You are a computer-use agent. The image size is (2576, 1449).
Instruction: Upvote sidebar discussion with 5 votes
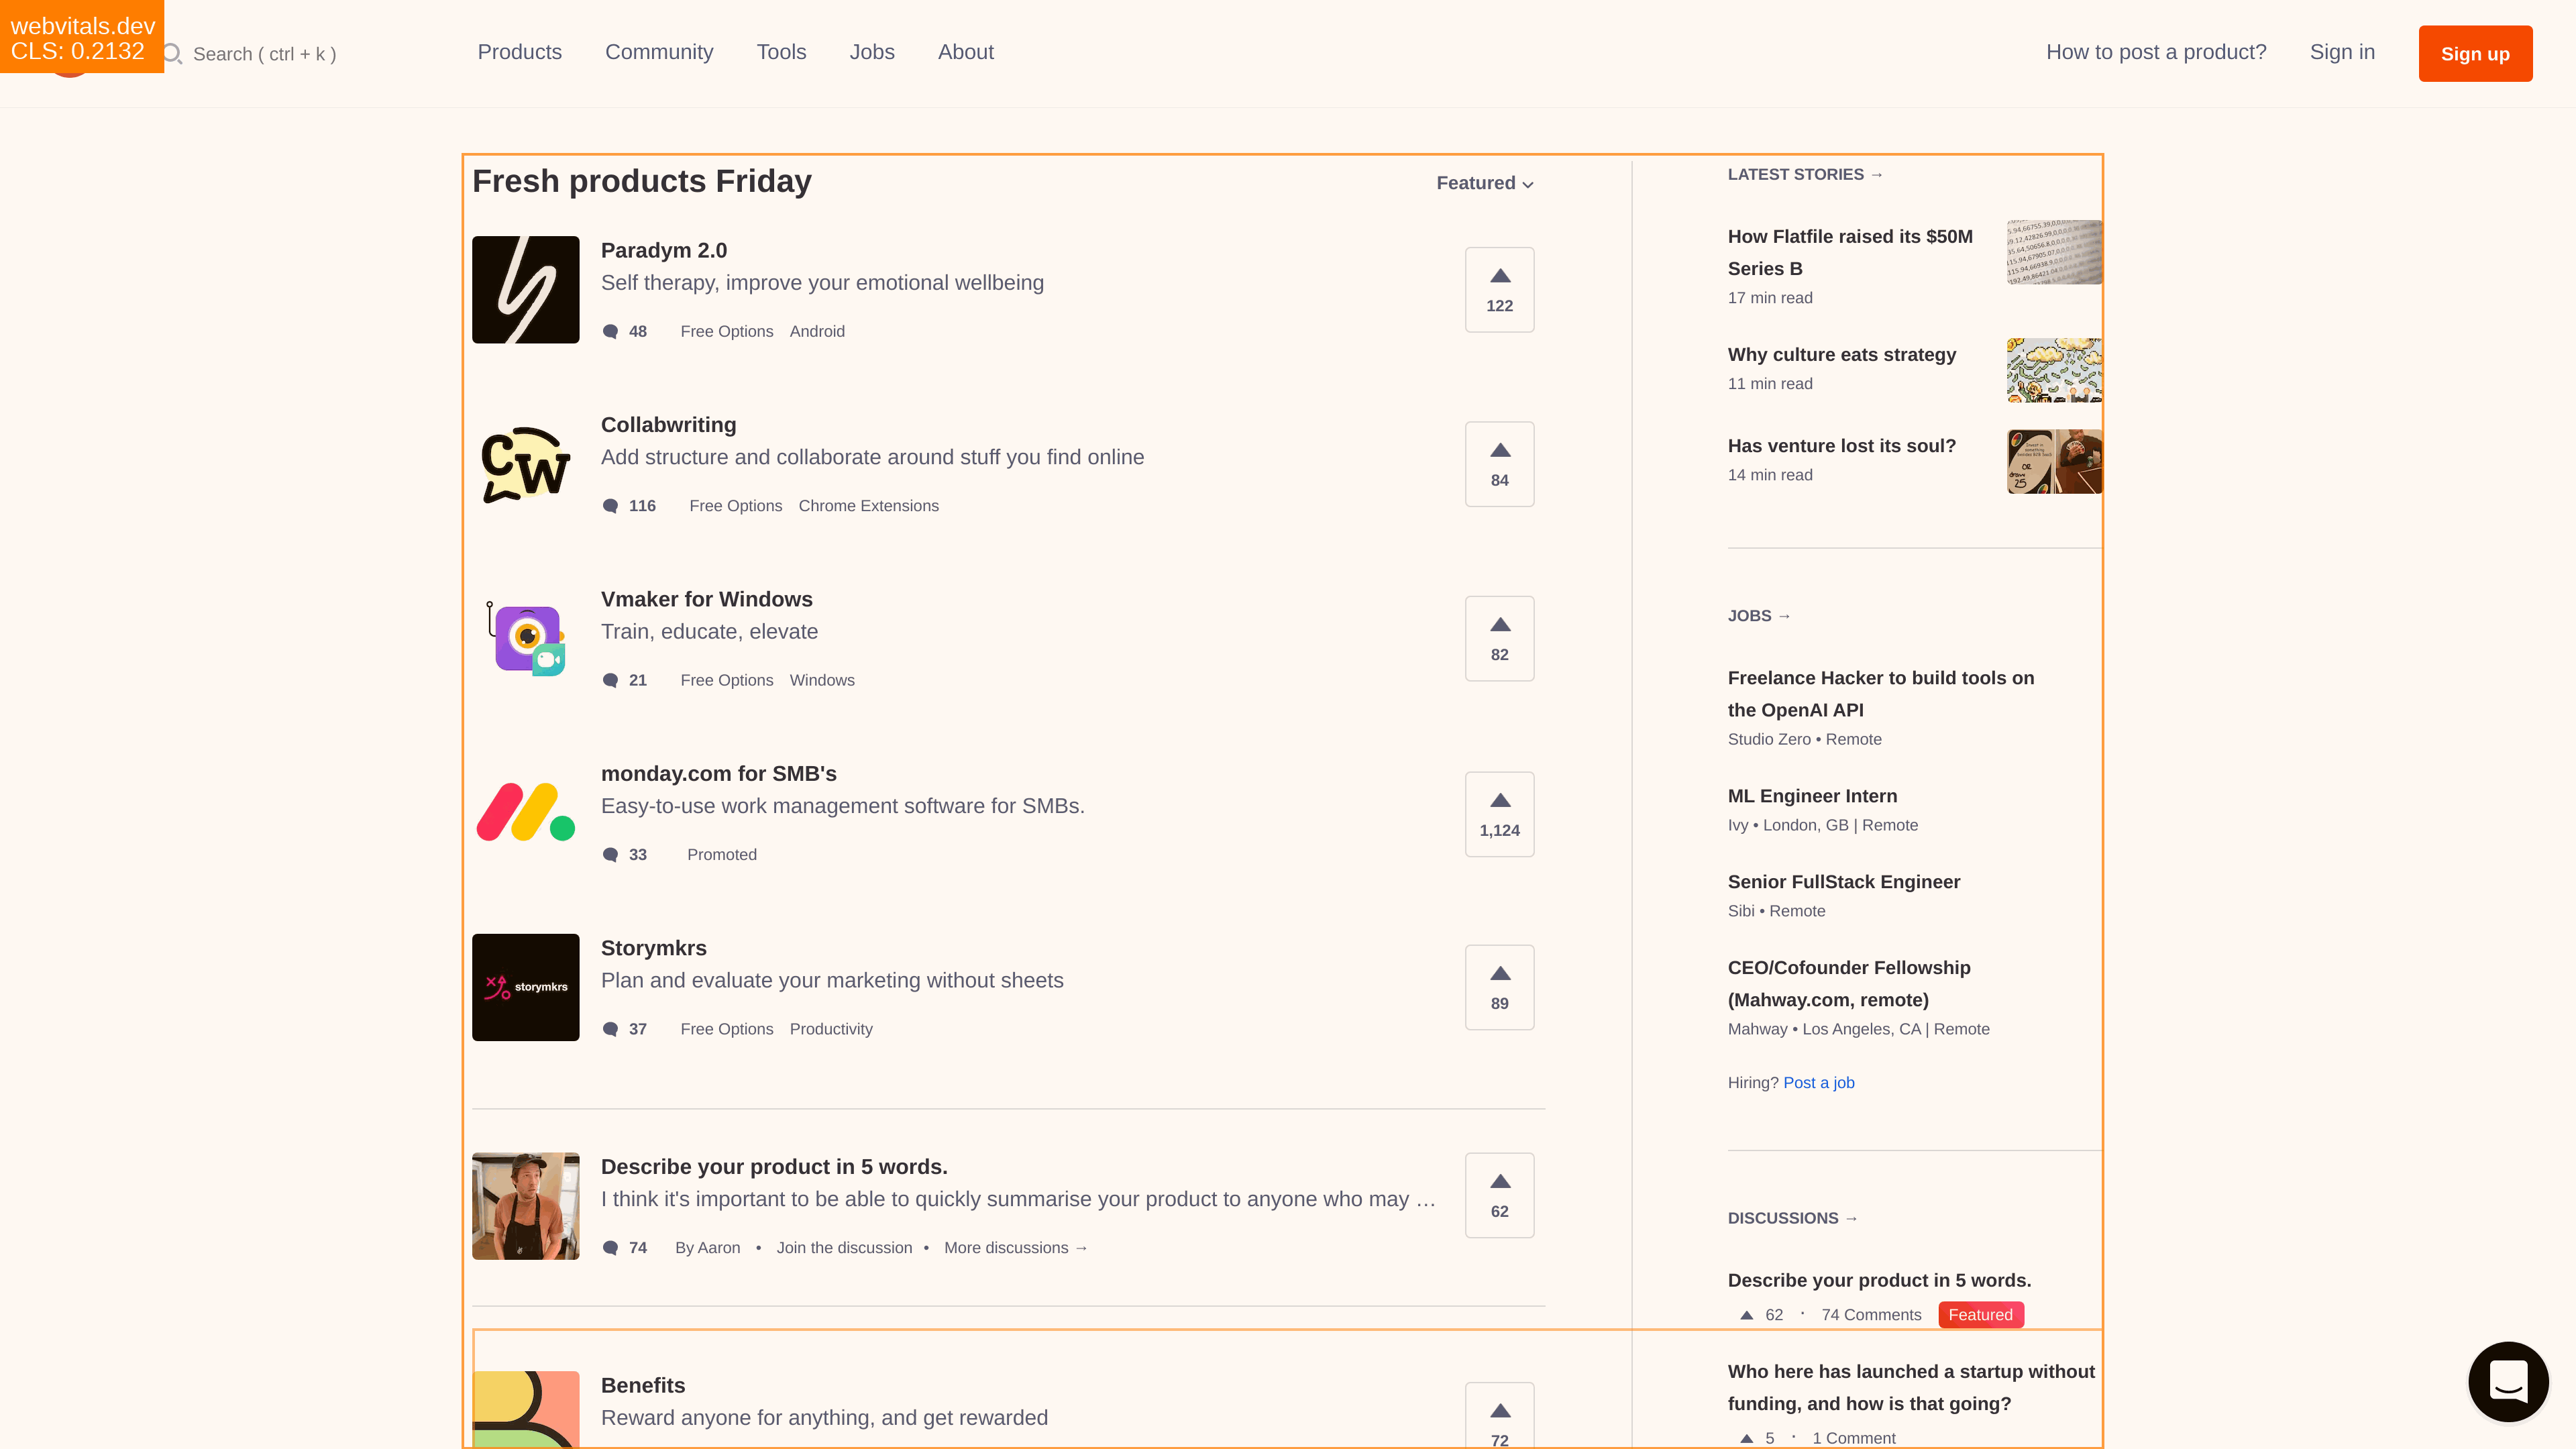coord(1746,1438)
